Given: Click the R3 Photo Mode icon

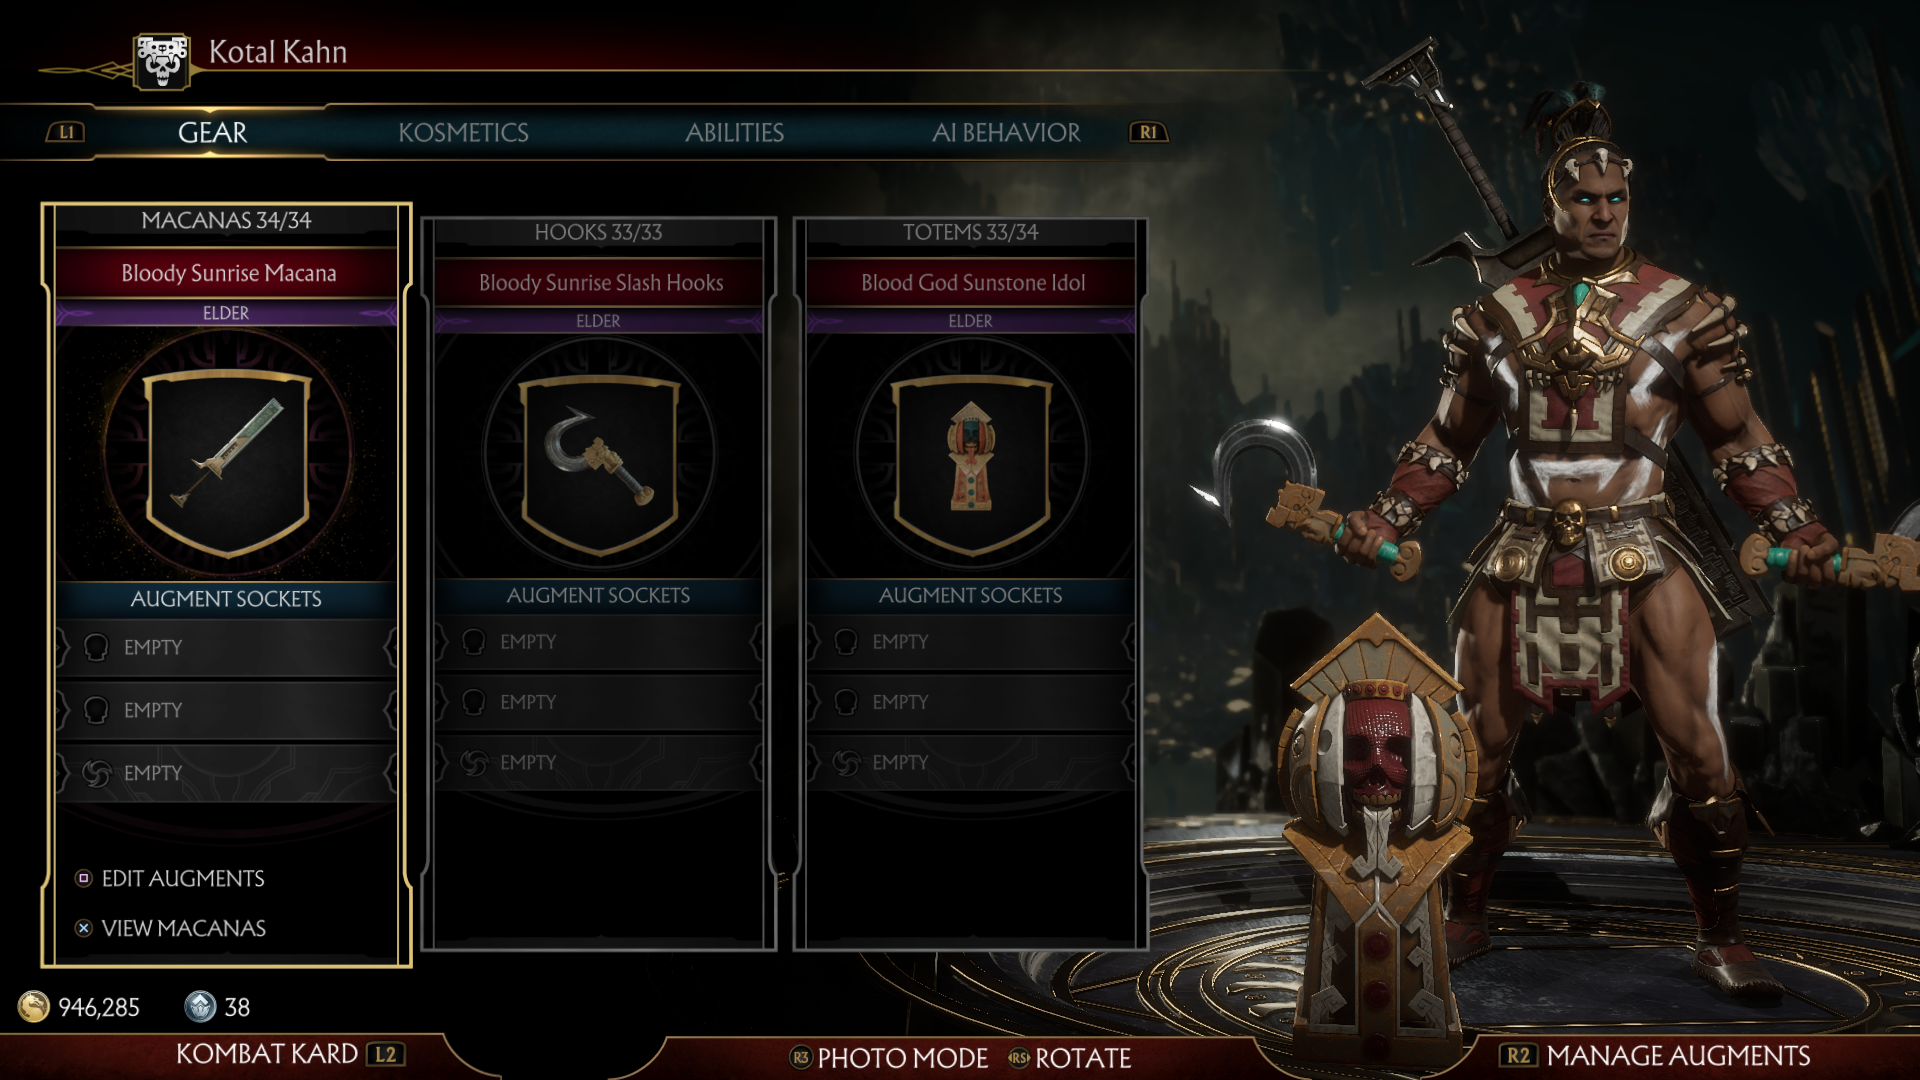Looking at the screenshot, I should (x=801, y=1057).
